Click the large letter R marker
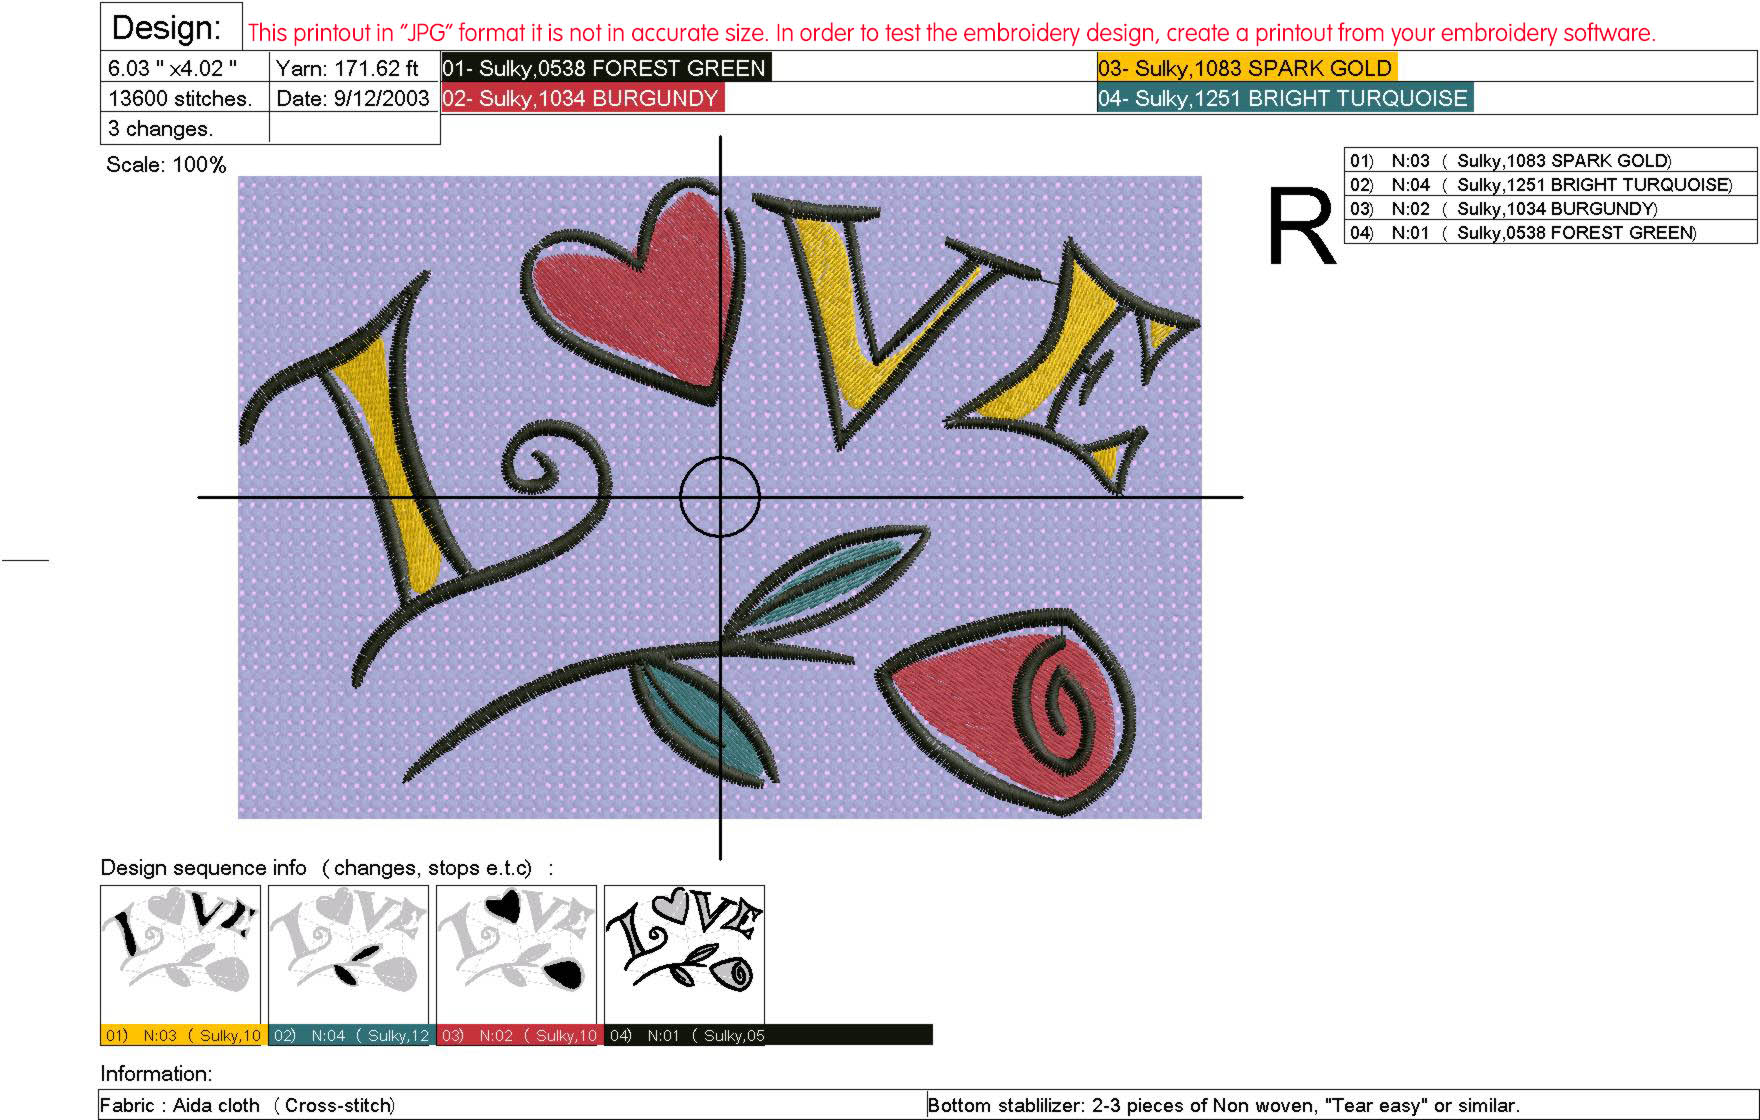Image resolution: width=1760 pixels, height=1120 pixels. 1300,227
